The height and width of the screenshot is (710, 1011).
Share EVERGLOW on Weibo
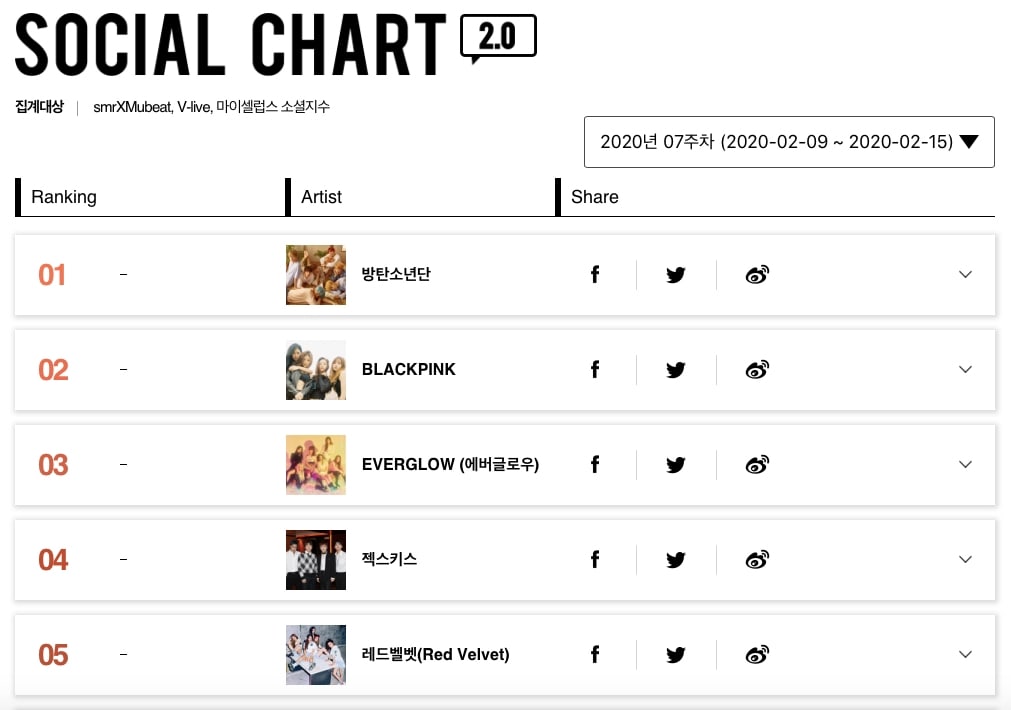point(757,465)
